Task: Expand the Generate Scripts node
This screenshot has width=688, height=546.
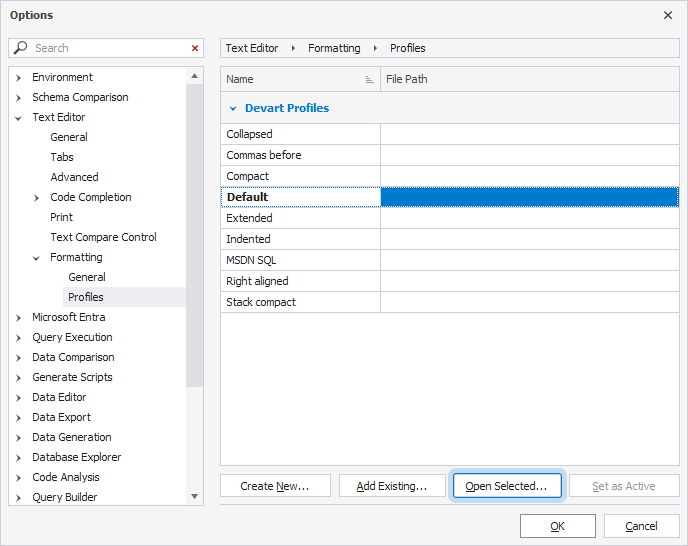Action: coord(18,378)
